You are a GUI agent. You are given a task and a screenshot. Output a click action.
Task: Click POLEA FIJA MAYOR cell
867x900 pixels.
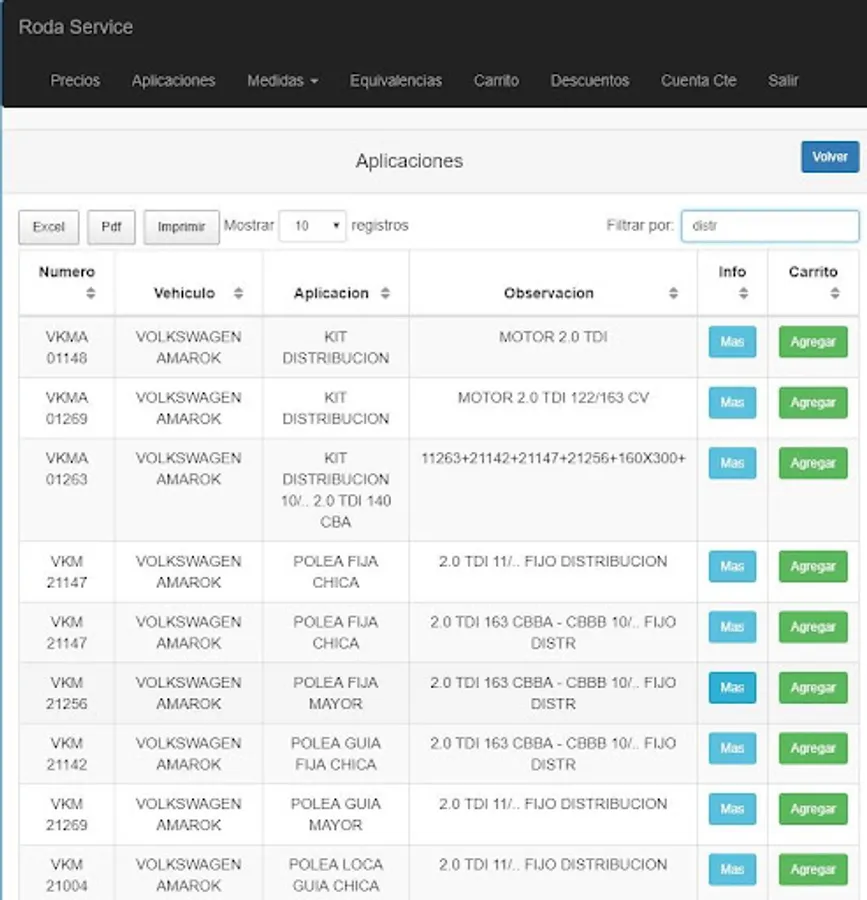coord(336,693)
